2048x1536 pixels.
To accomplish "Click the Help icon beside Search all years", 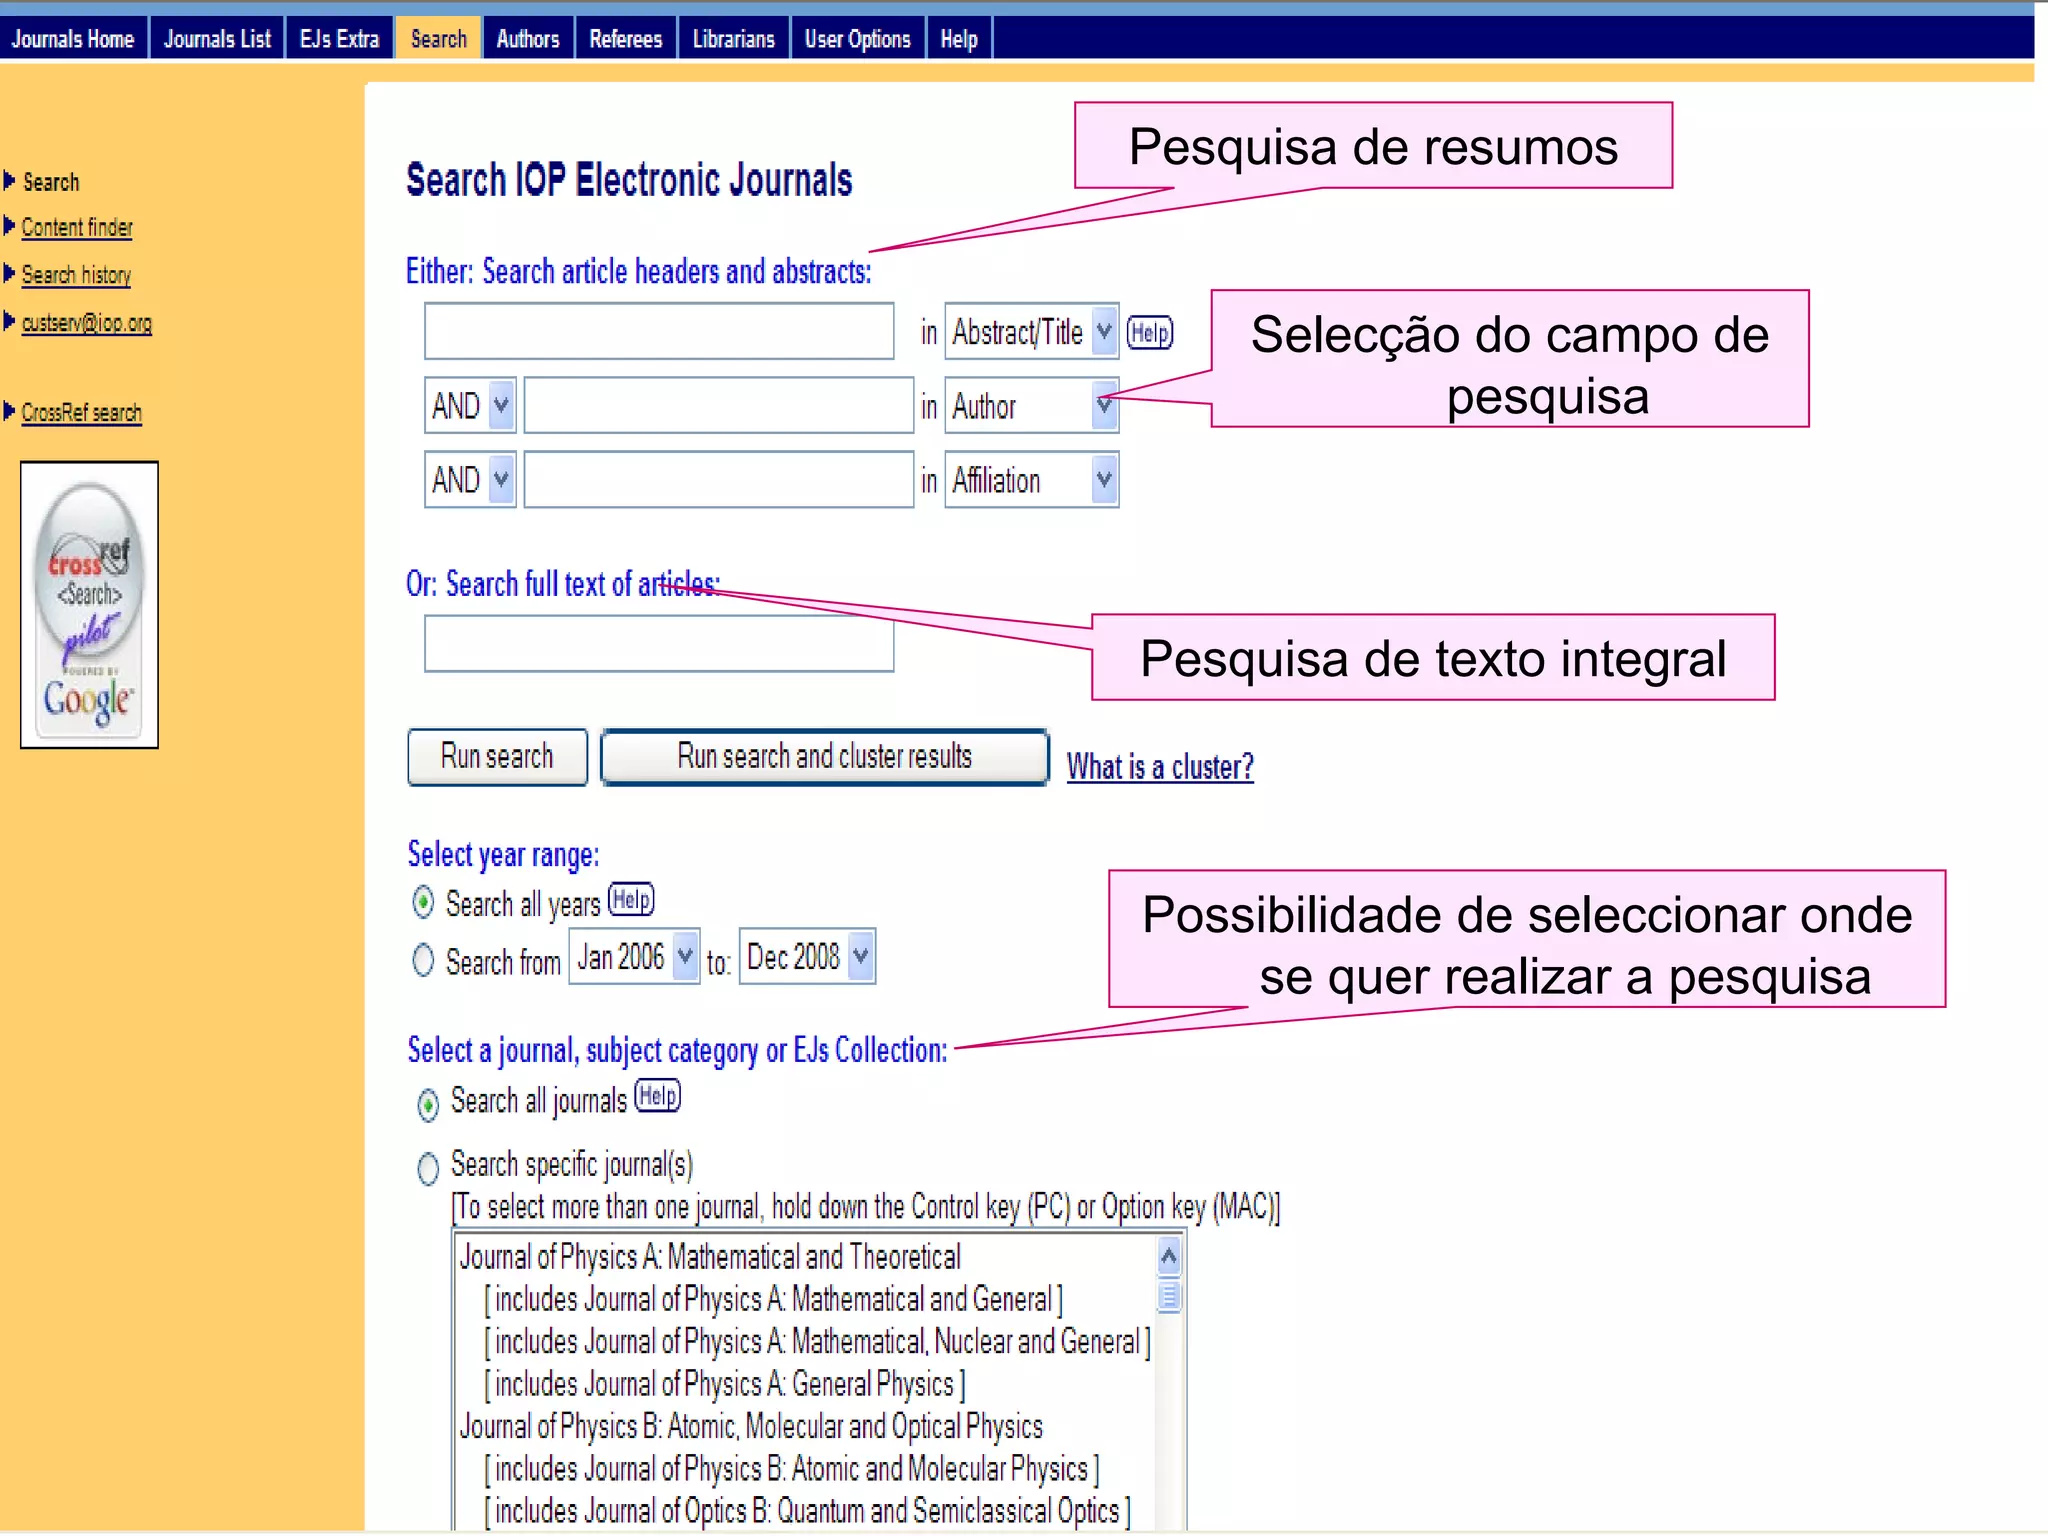I will point(631,899).
